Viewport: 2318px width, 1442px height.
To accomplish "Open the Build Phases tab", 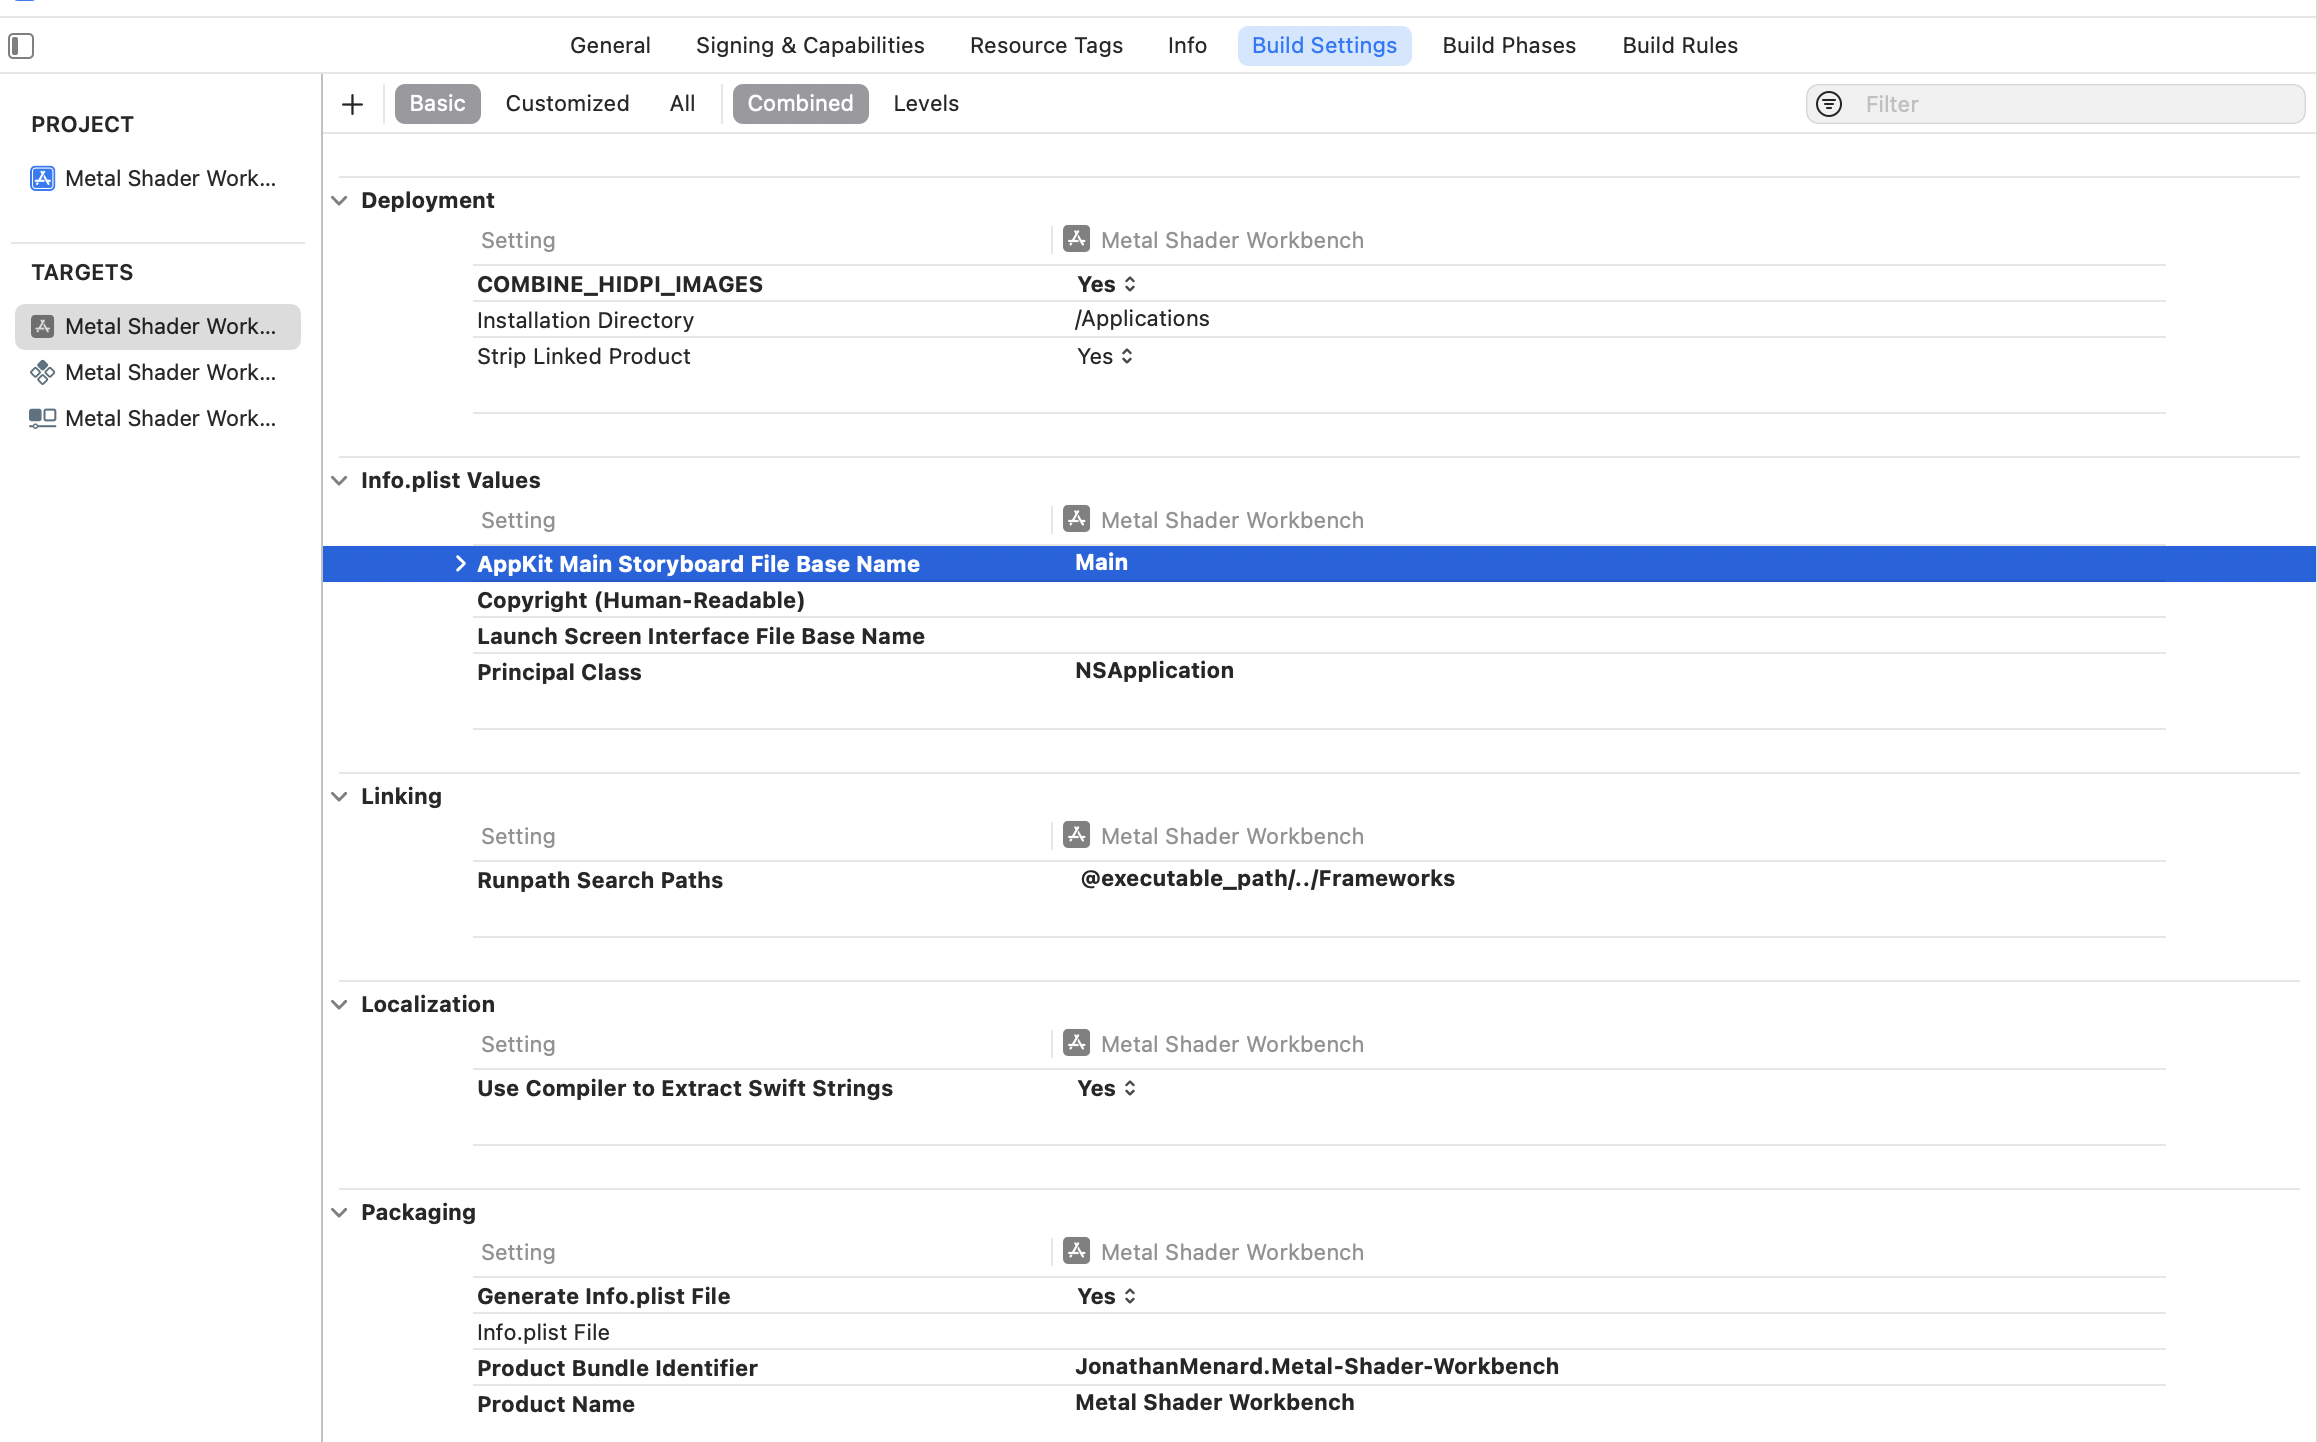I will pos(1508,46).
